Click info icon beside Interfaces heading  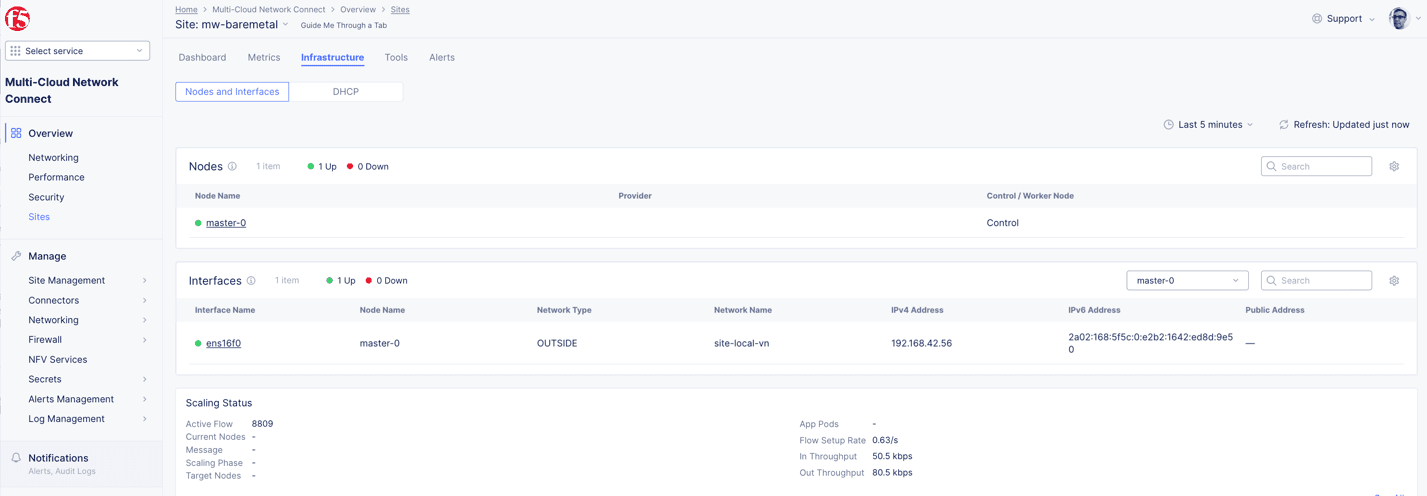click(251, 281)
